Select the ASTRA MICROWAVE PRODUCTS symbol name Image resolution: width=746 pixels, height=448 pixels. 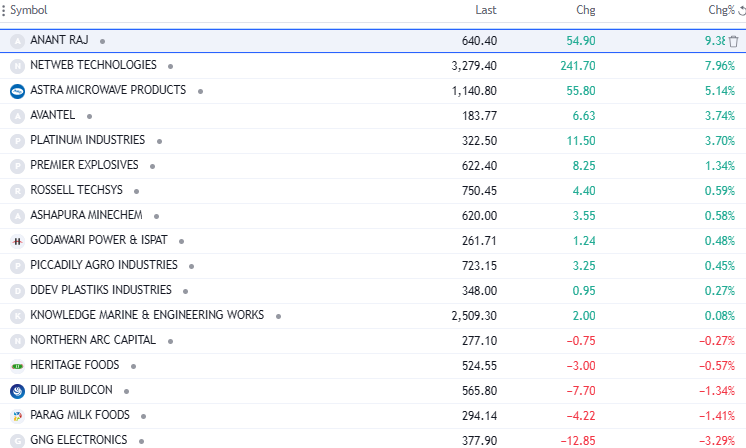click(108, 90)
